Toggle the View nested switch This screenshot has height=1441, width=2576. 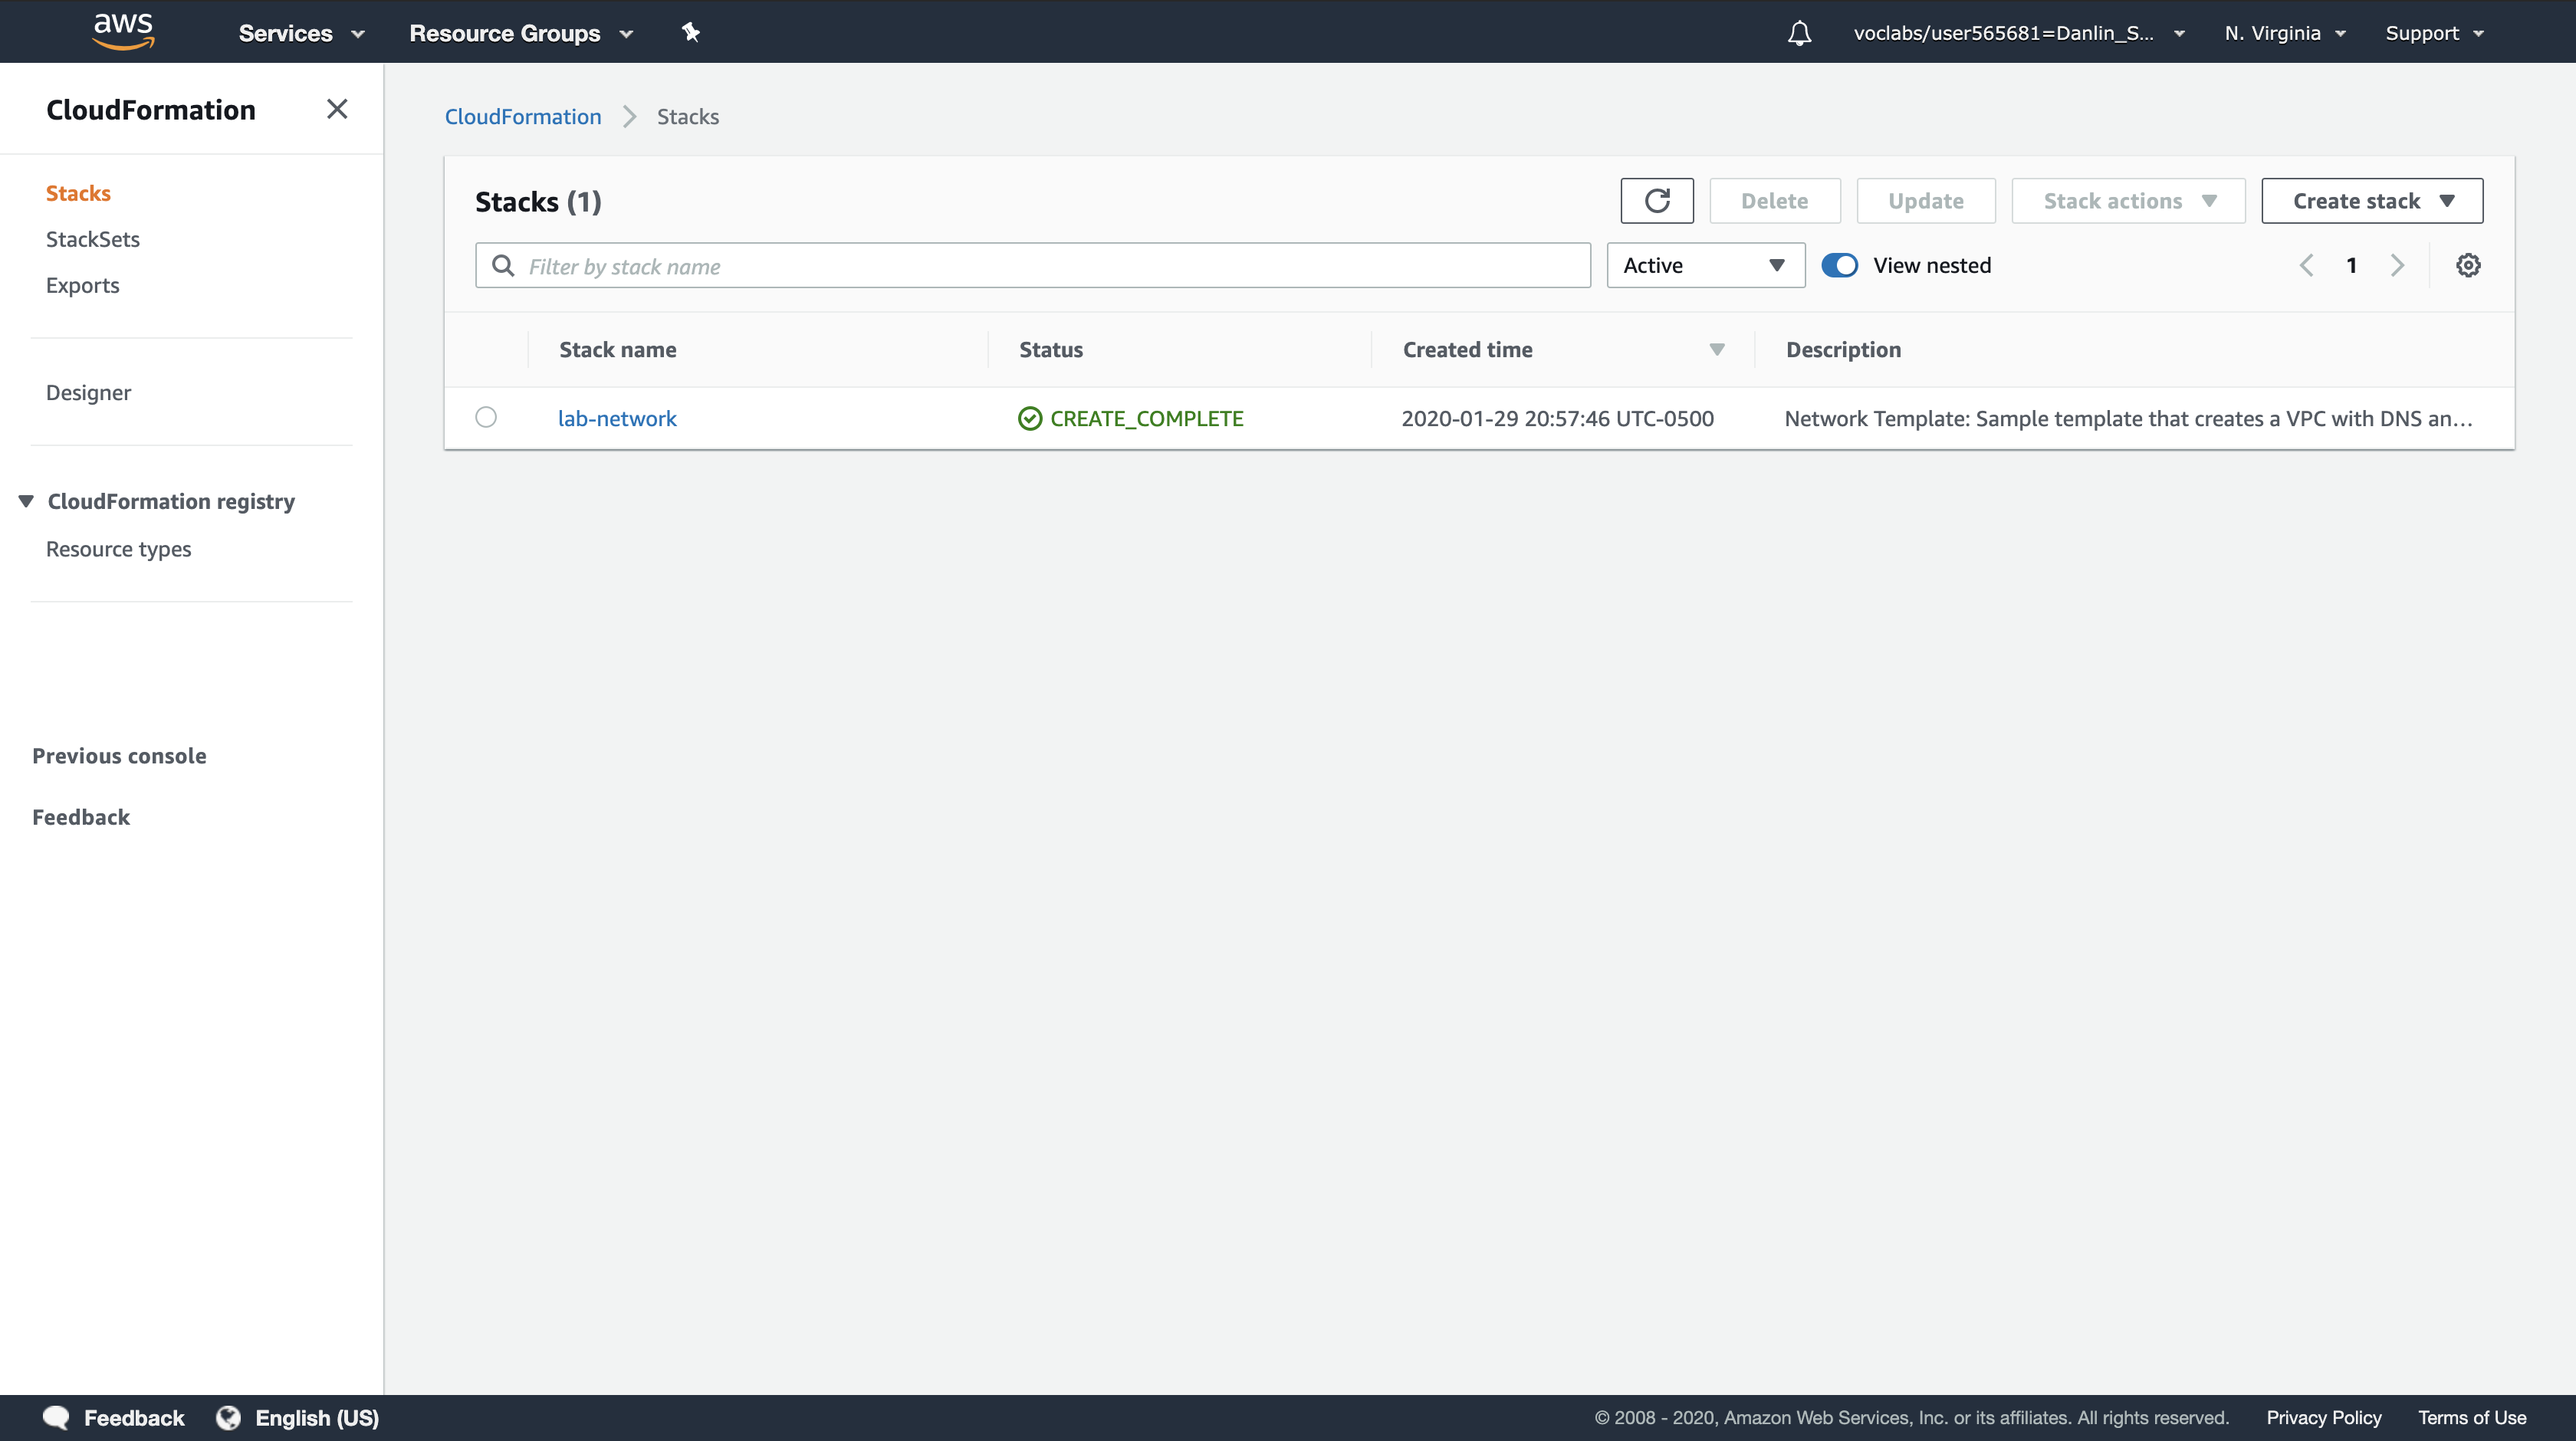coord(1839,265)
